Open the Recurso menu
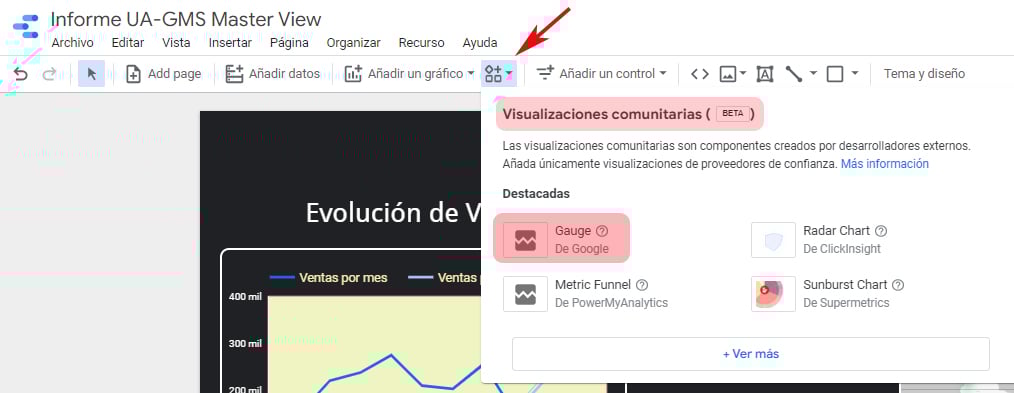The width and height of the screenshot is (1014, 393). pos(422,43)
